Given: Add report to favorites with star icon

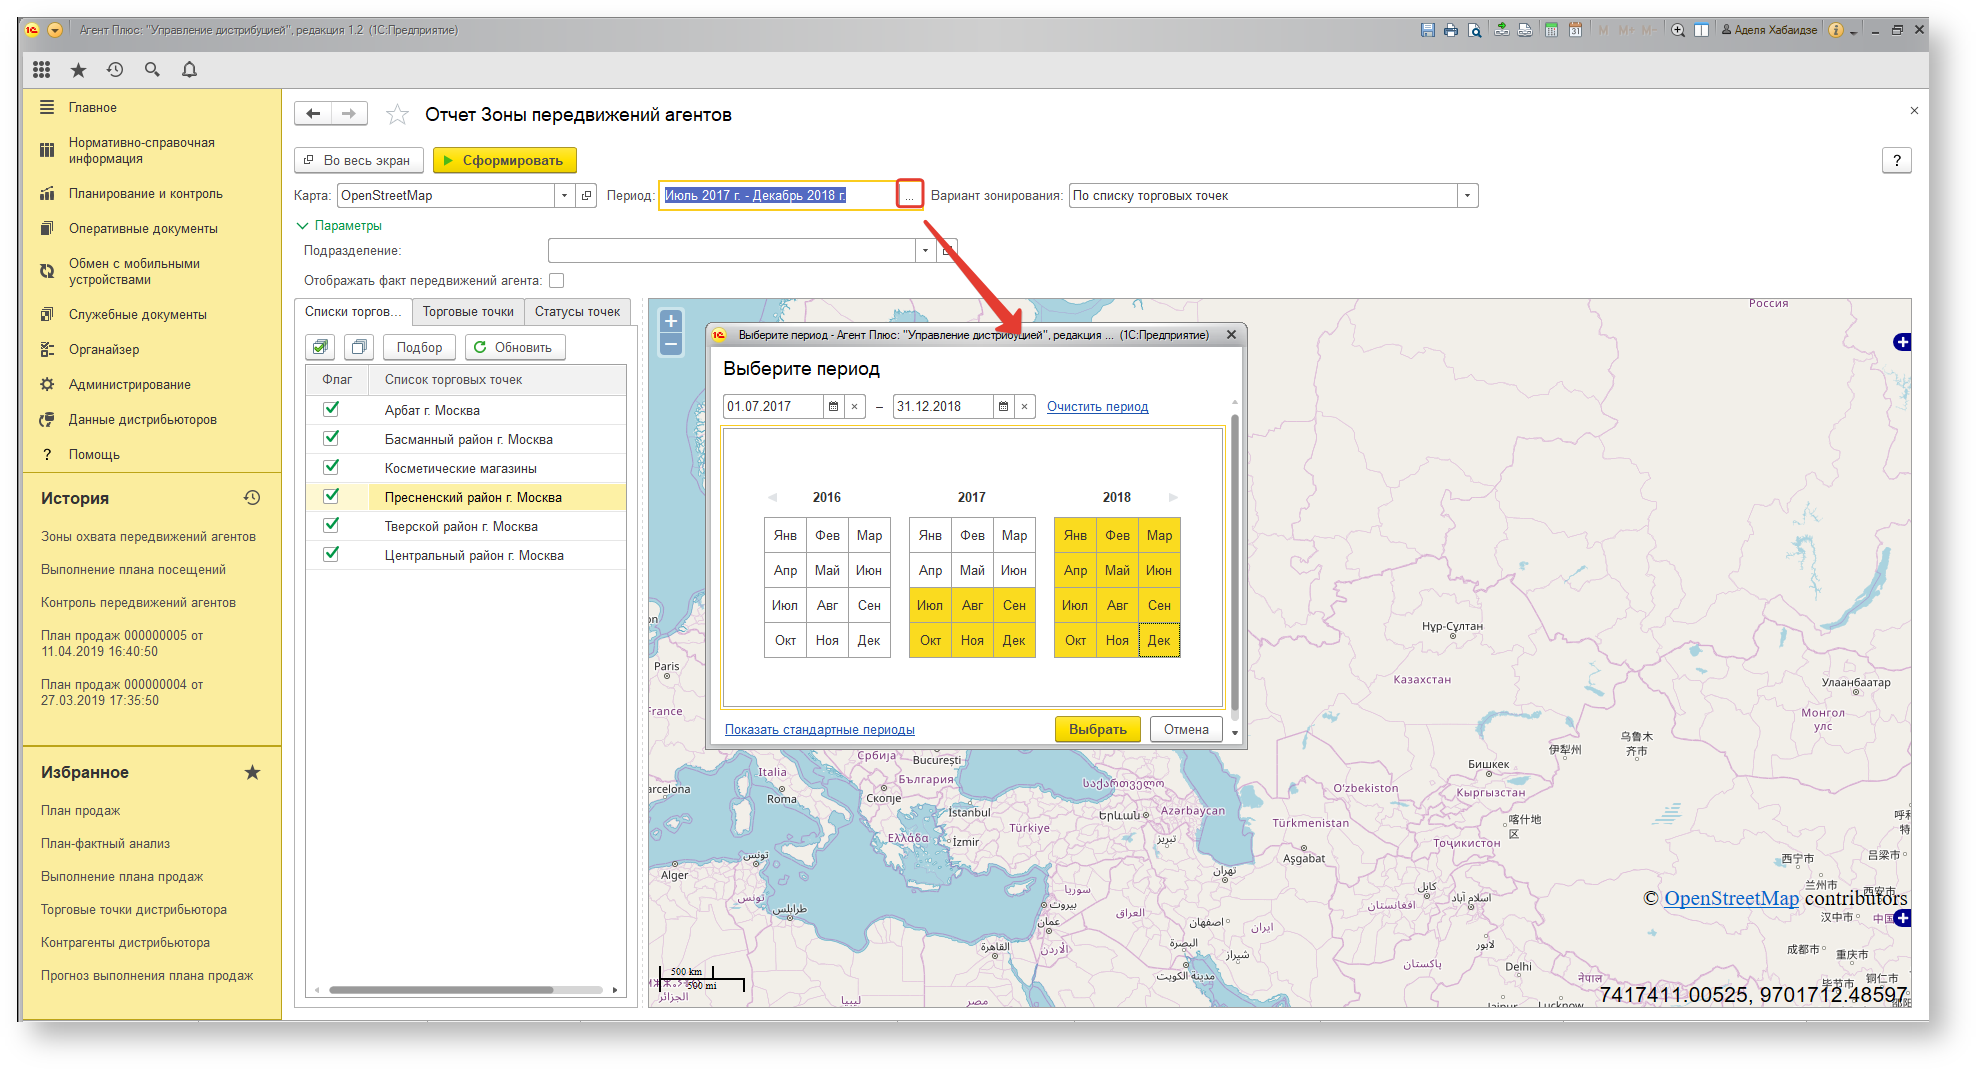Looking at the screenshot, I should click(397, 114).
